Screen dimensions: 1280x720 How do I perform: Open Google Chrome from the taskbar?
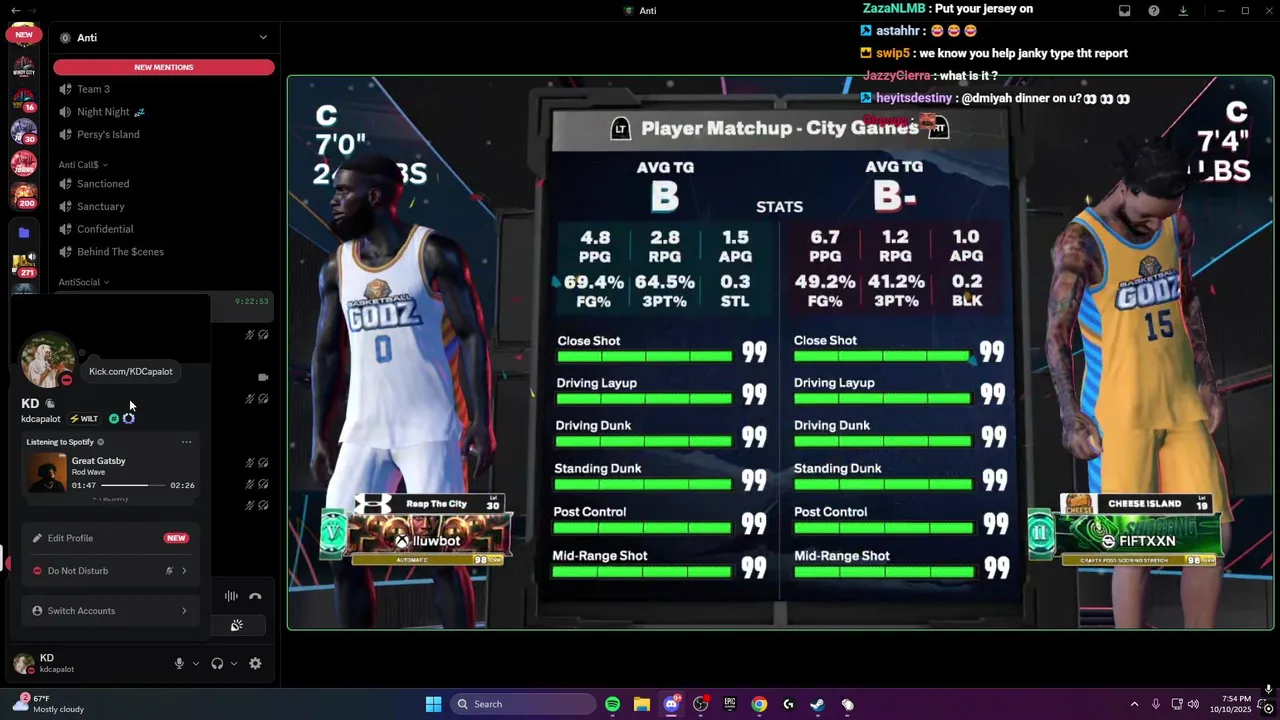coord(759,704)
